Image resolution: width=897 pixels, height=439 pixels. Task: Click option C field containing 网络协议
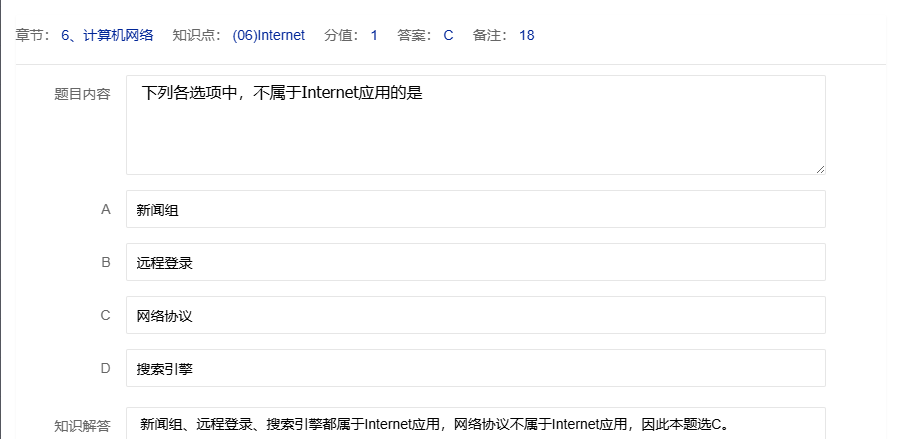click(475, 315)
